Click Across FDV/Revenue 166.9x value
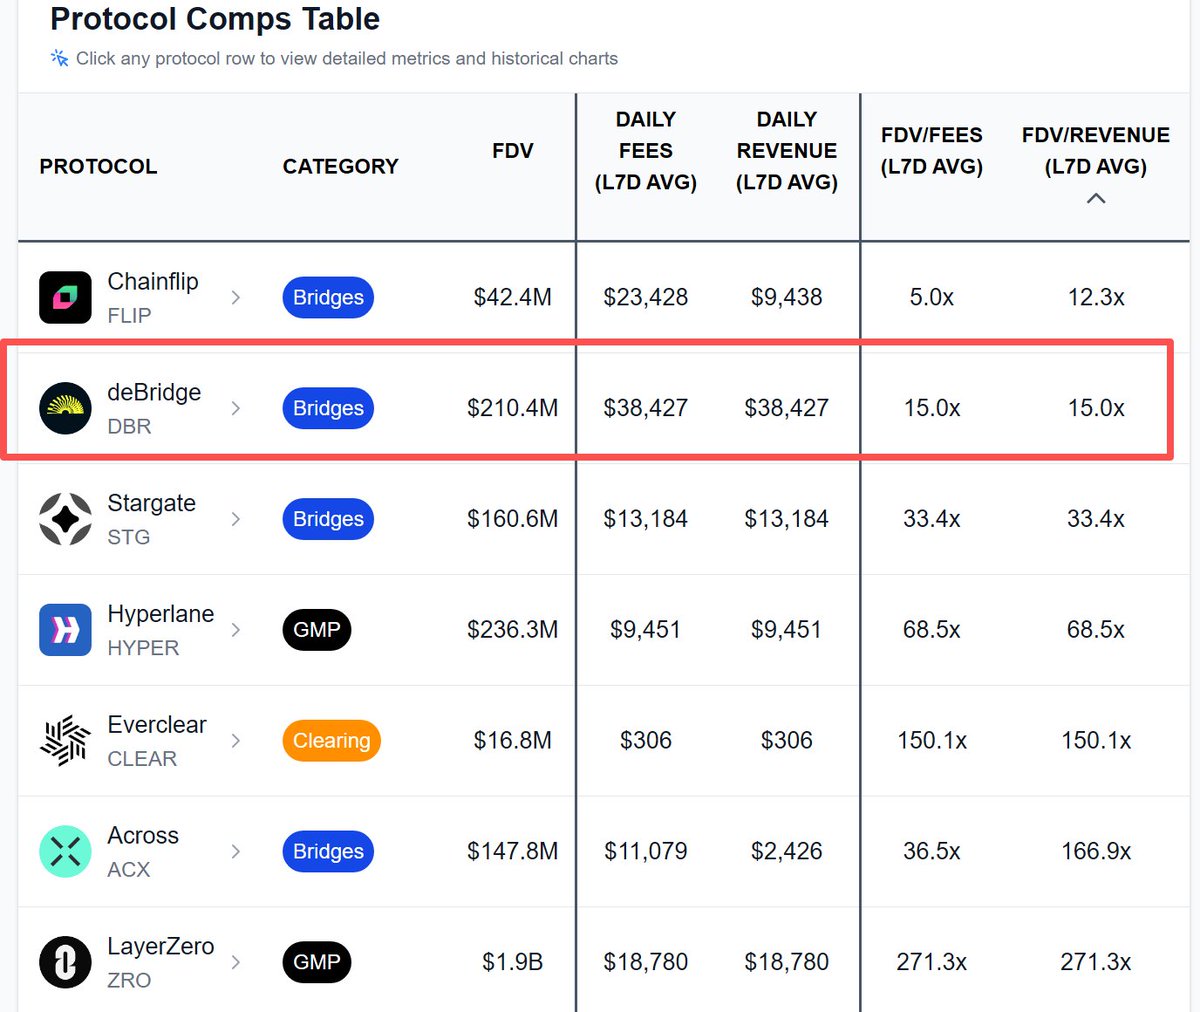This screenshot has height=1012, width=1200. coord(1096,852)
